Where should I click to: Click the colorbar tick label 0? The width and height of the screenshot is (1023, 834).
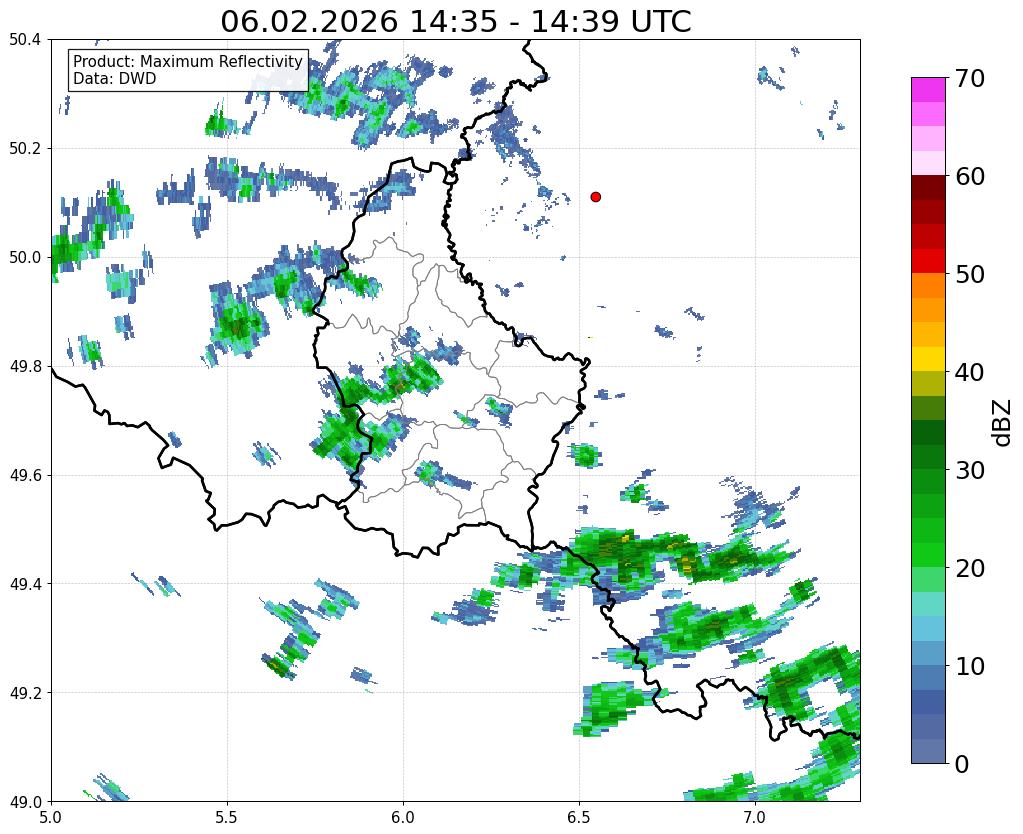click(x=962, y=764)
